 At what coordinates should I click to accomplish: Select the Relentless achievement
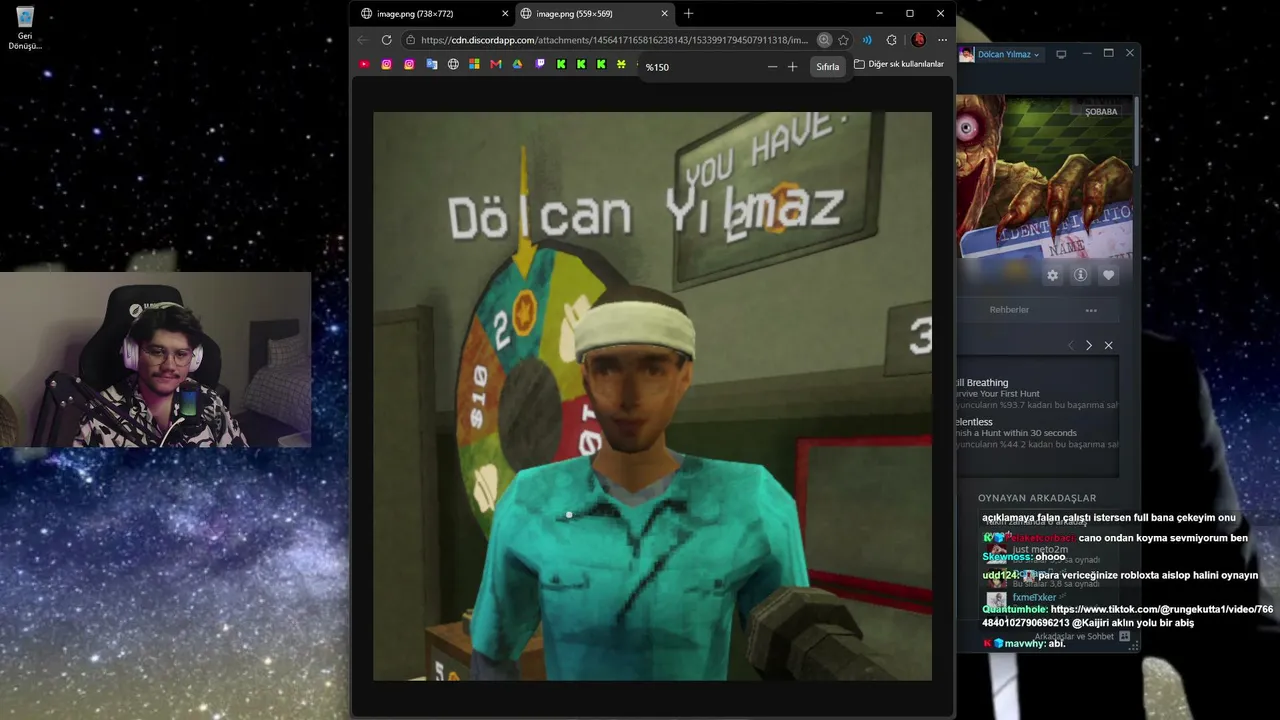(x=1037, y=432)
